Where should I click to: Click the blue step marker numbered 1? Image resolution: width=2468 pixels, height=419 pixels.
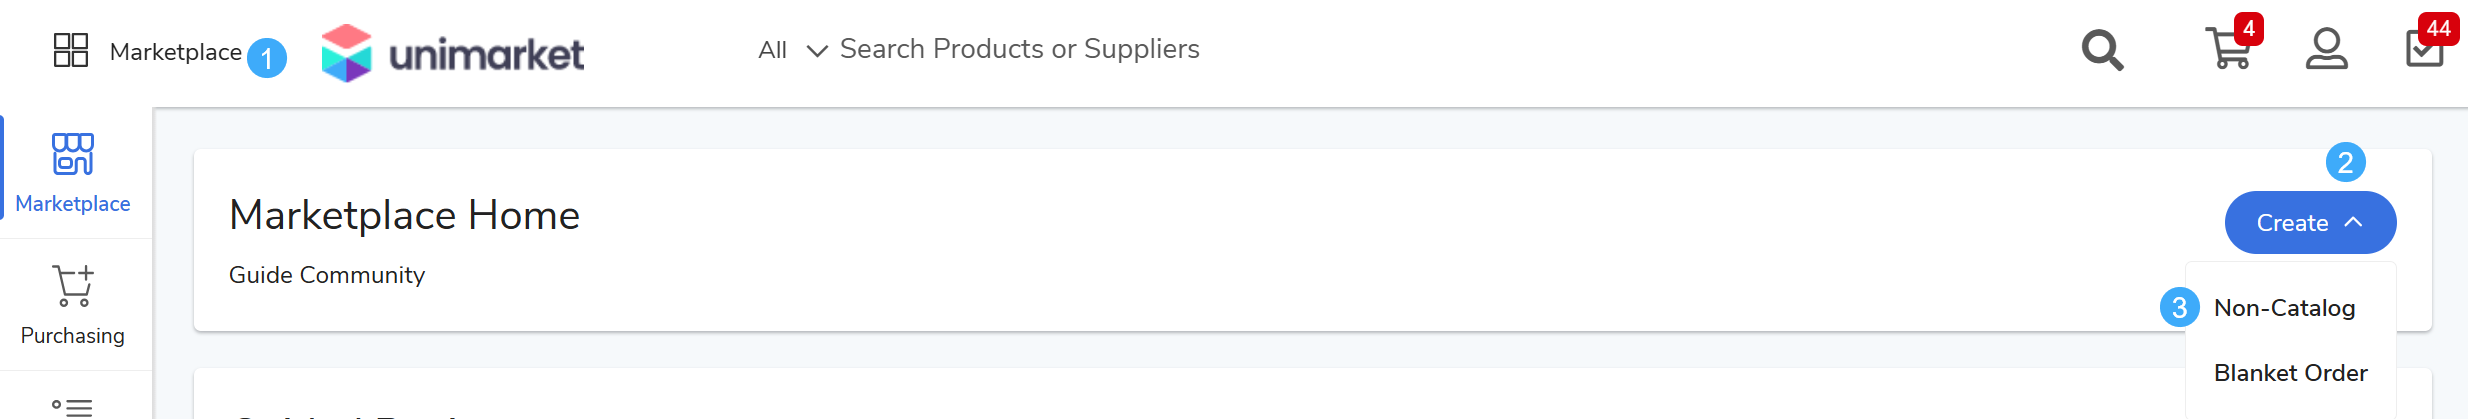267,58
